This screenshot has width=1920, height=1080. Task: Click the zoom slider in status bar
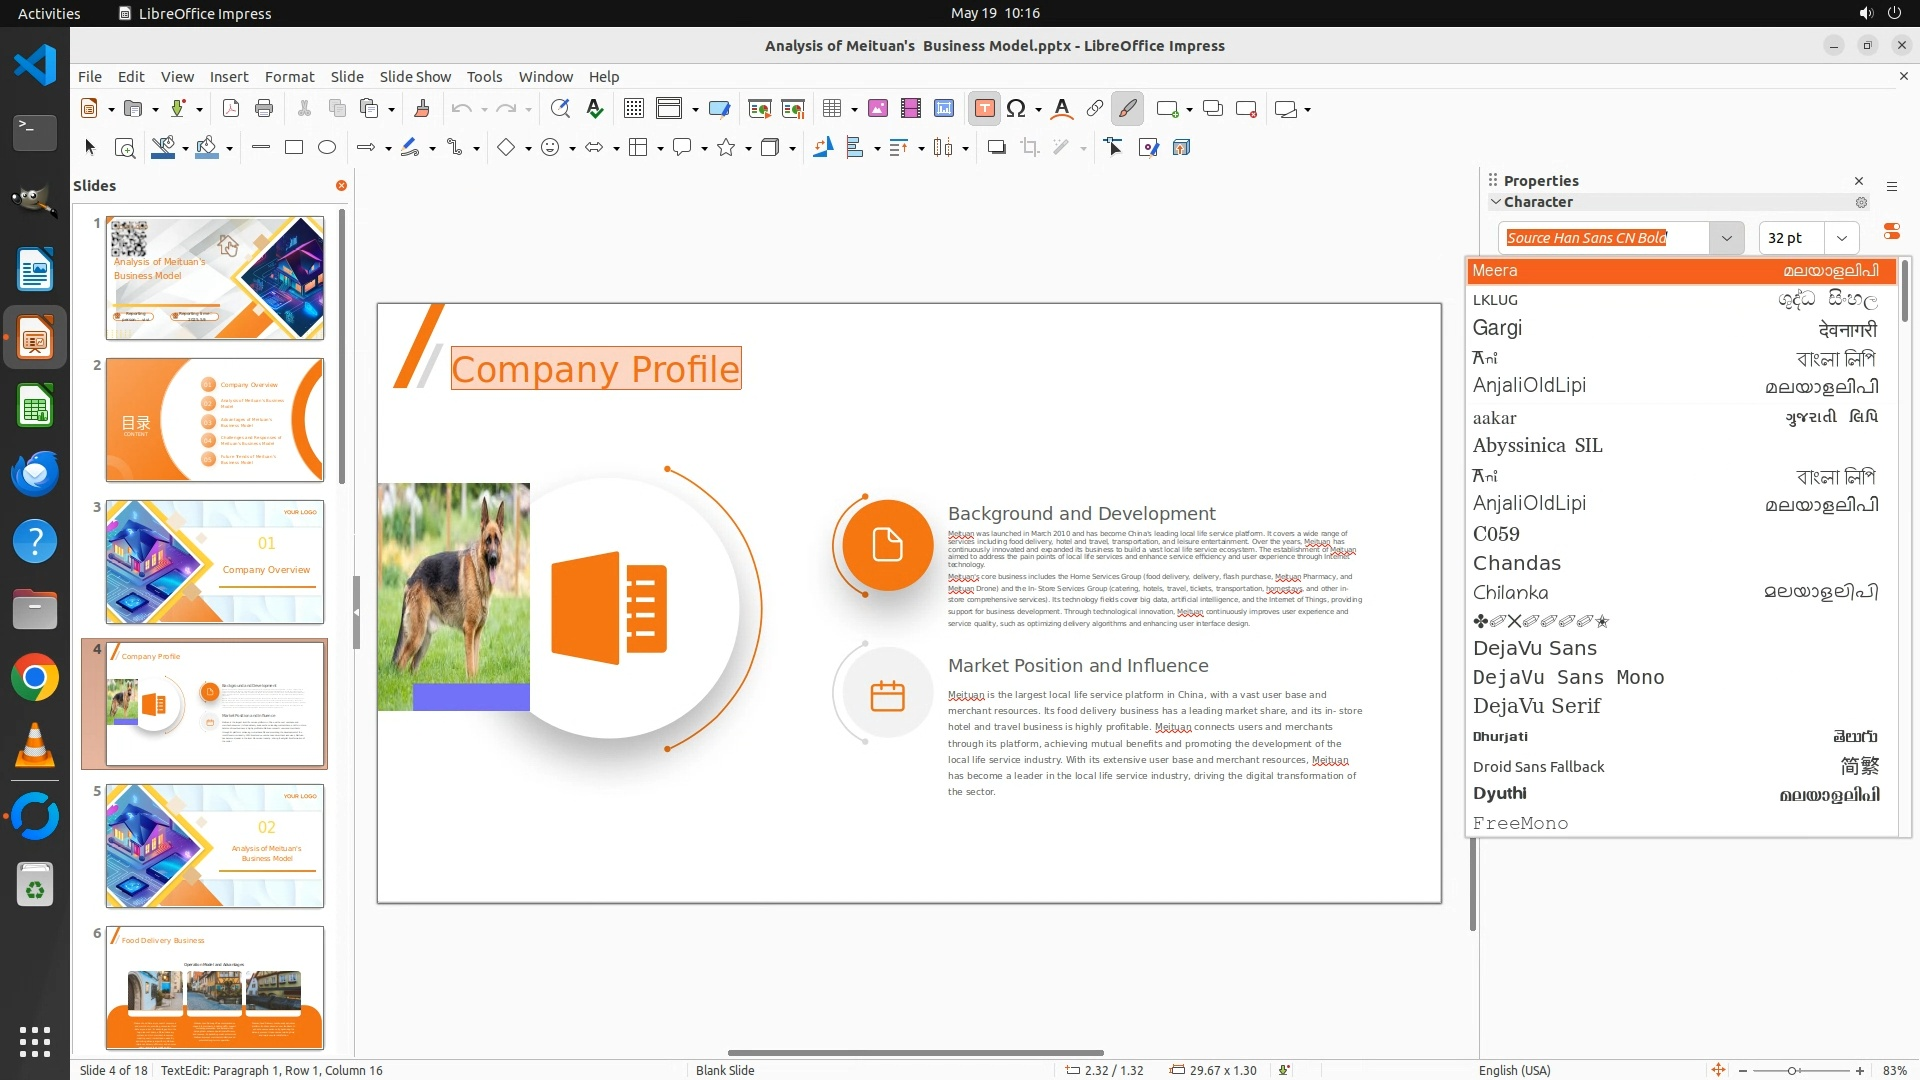click(x=1791, y=1070)
